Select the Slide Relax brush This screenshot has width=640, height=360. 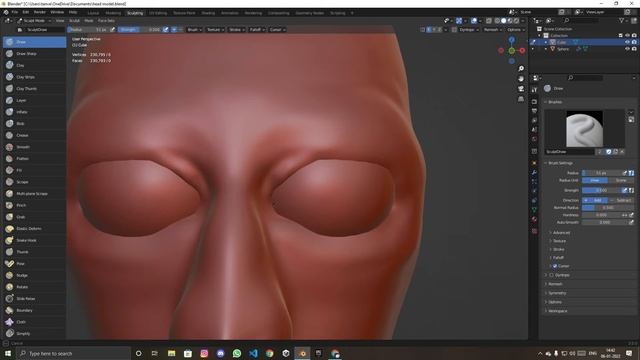[34, 299]
